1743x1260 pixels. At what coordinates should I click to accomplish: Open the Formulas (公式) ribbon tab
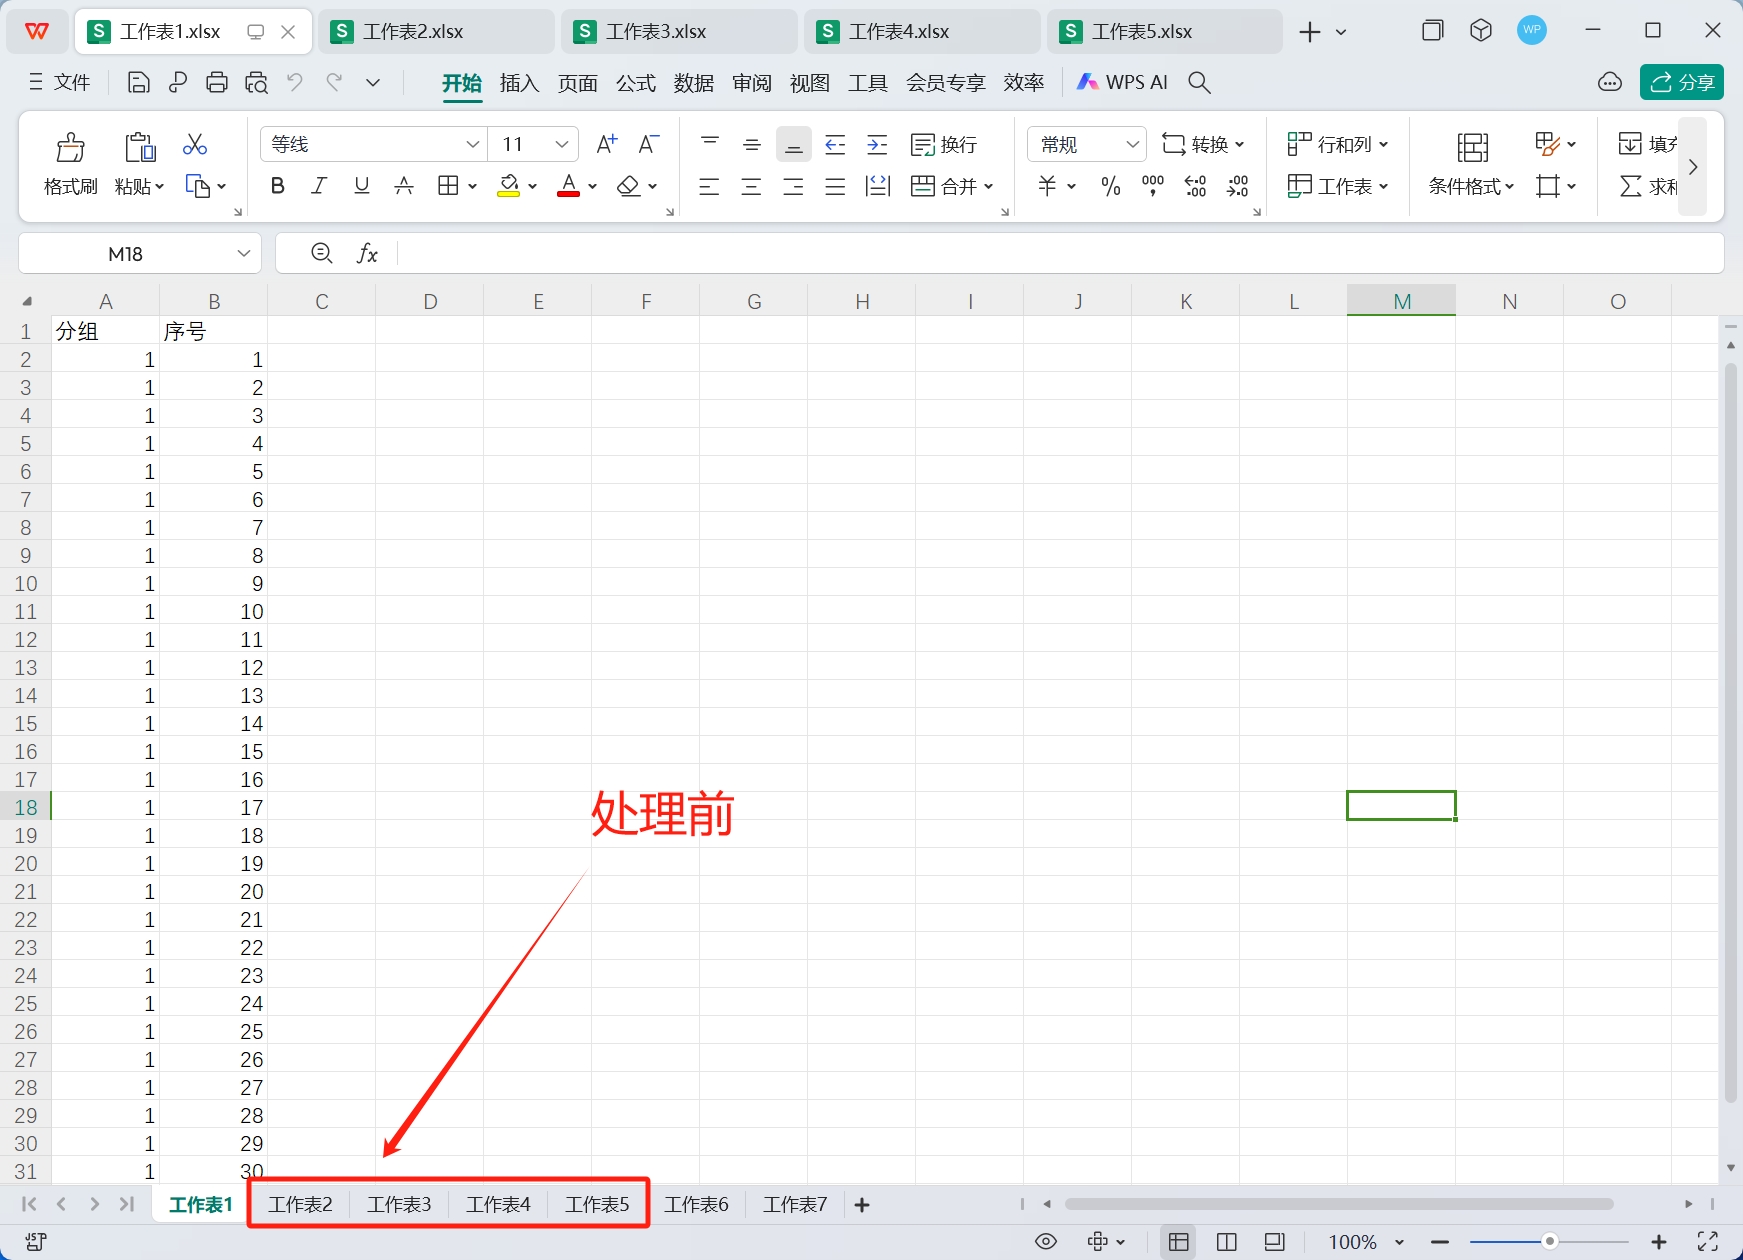(x=636, y=83)
